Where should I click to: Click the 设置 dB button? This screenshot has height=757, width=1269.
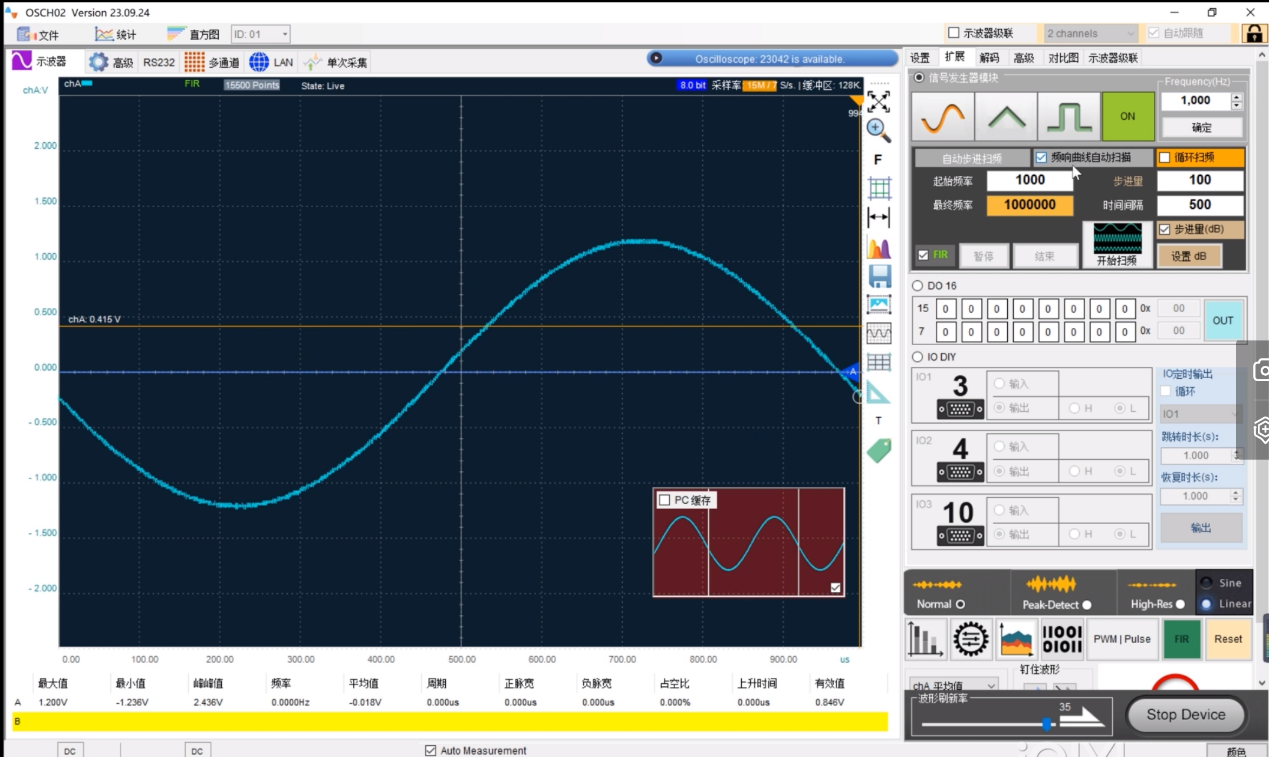1188,256
